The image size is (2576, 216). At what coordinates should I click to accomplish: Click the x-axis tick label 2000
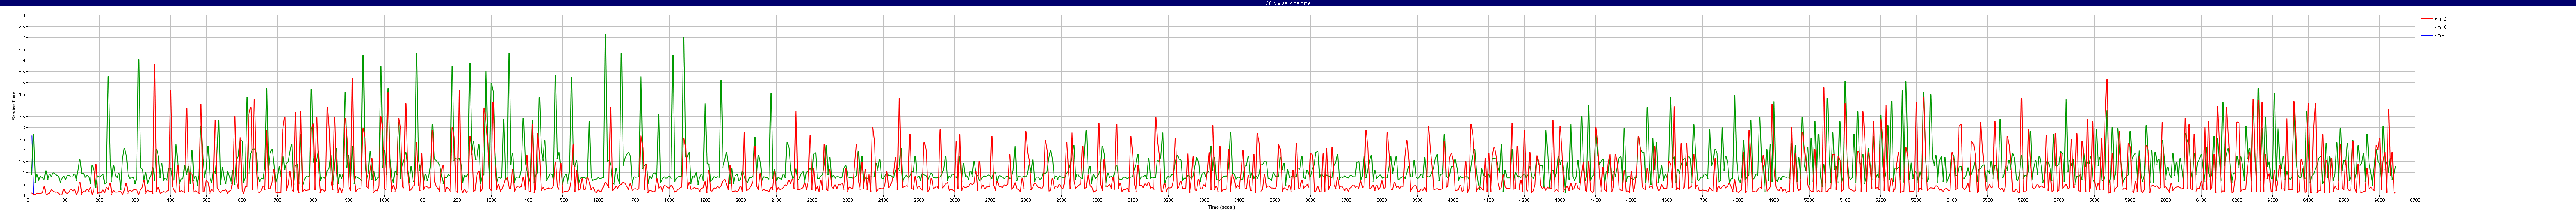tap(740, 200)
